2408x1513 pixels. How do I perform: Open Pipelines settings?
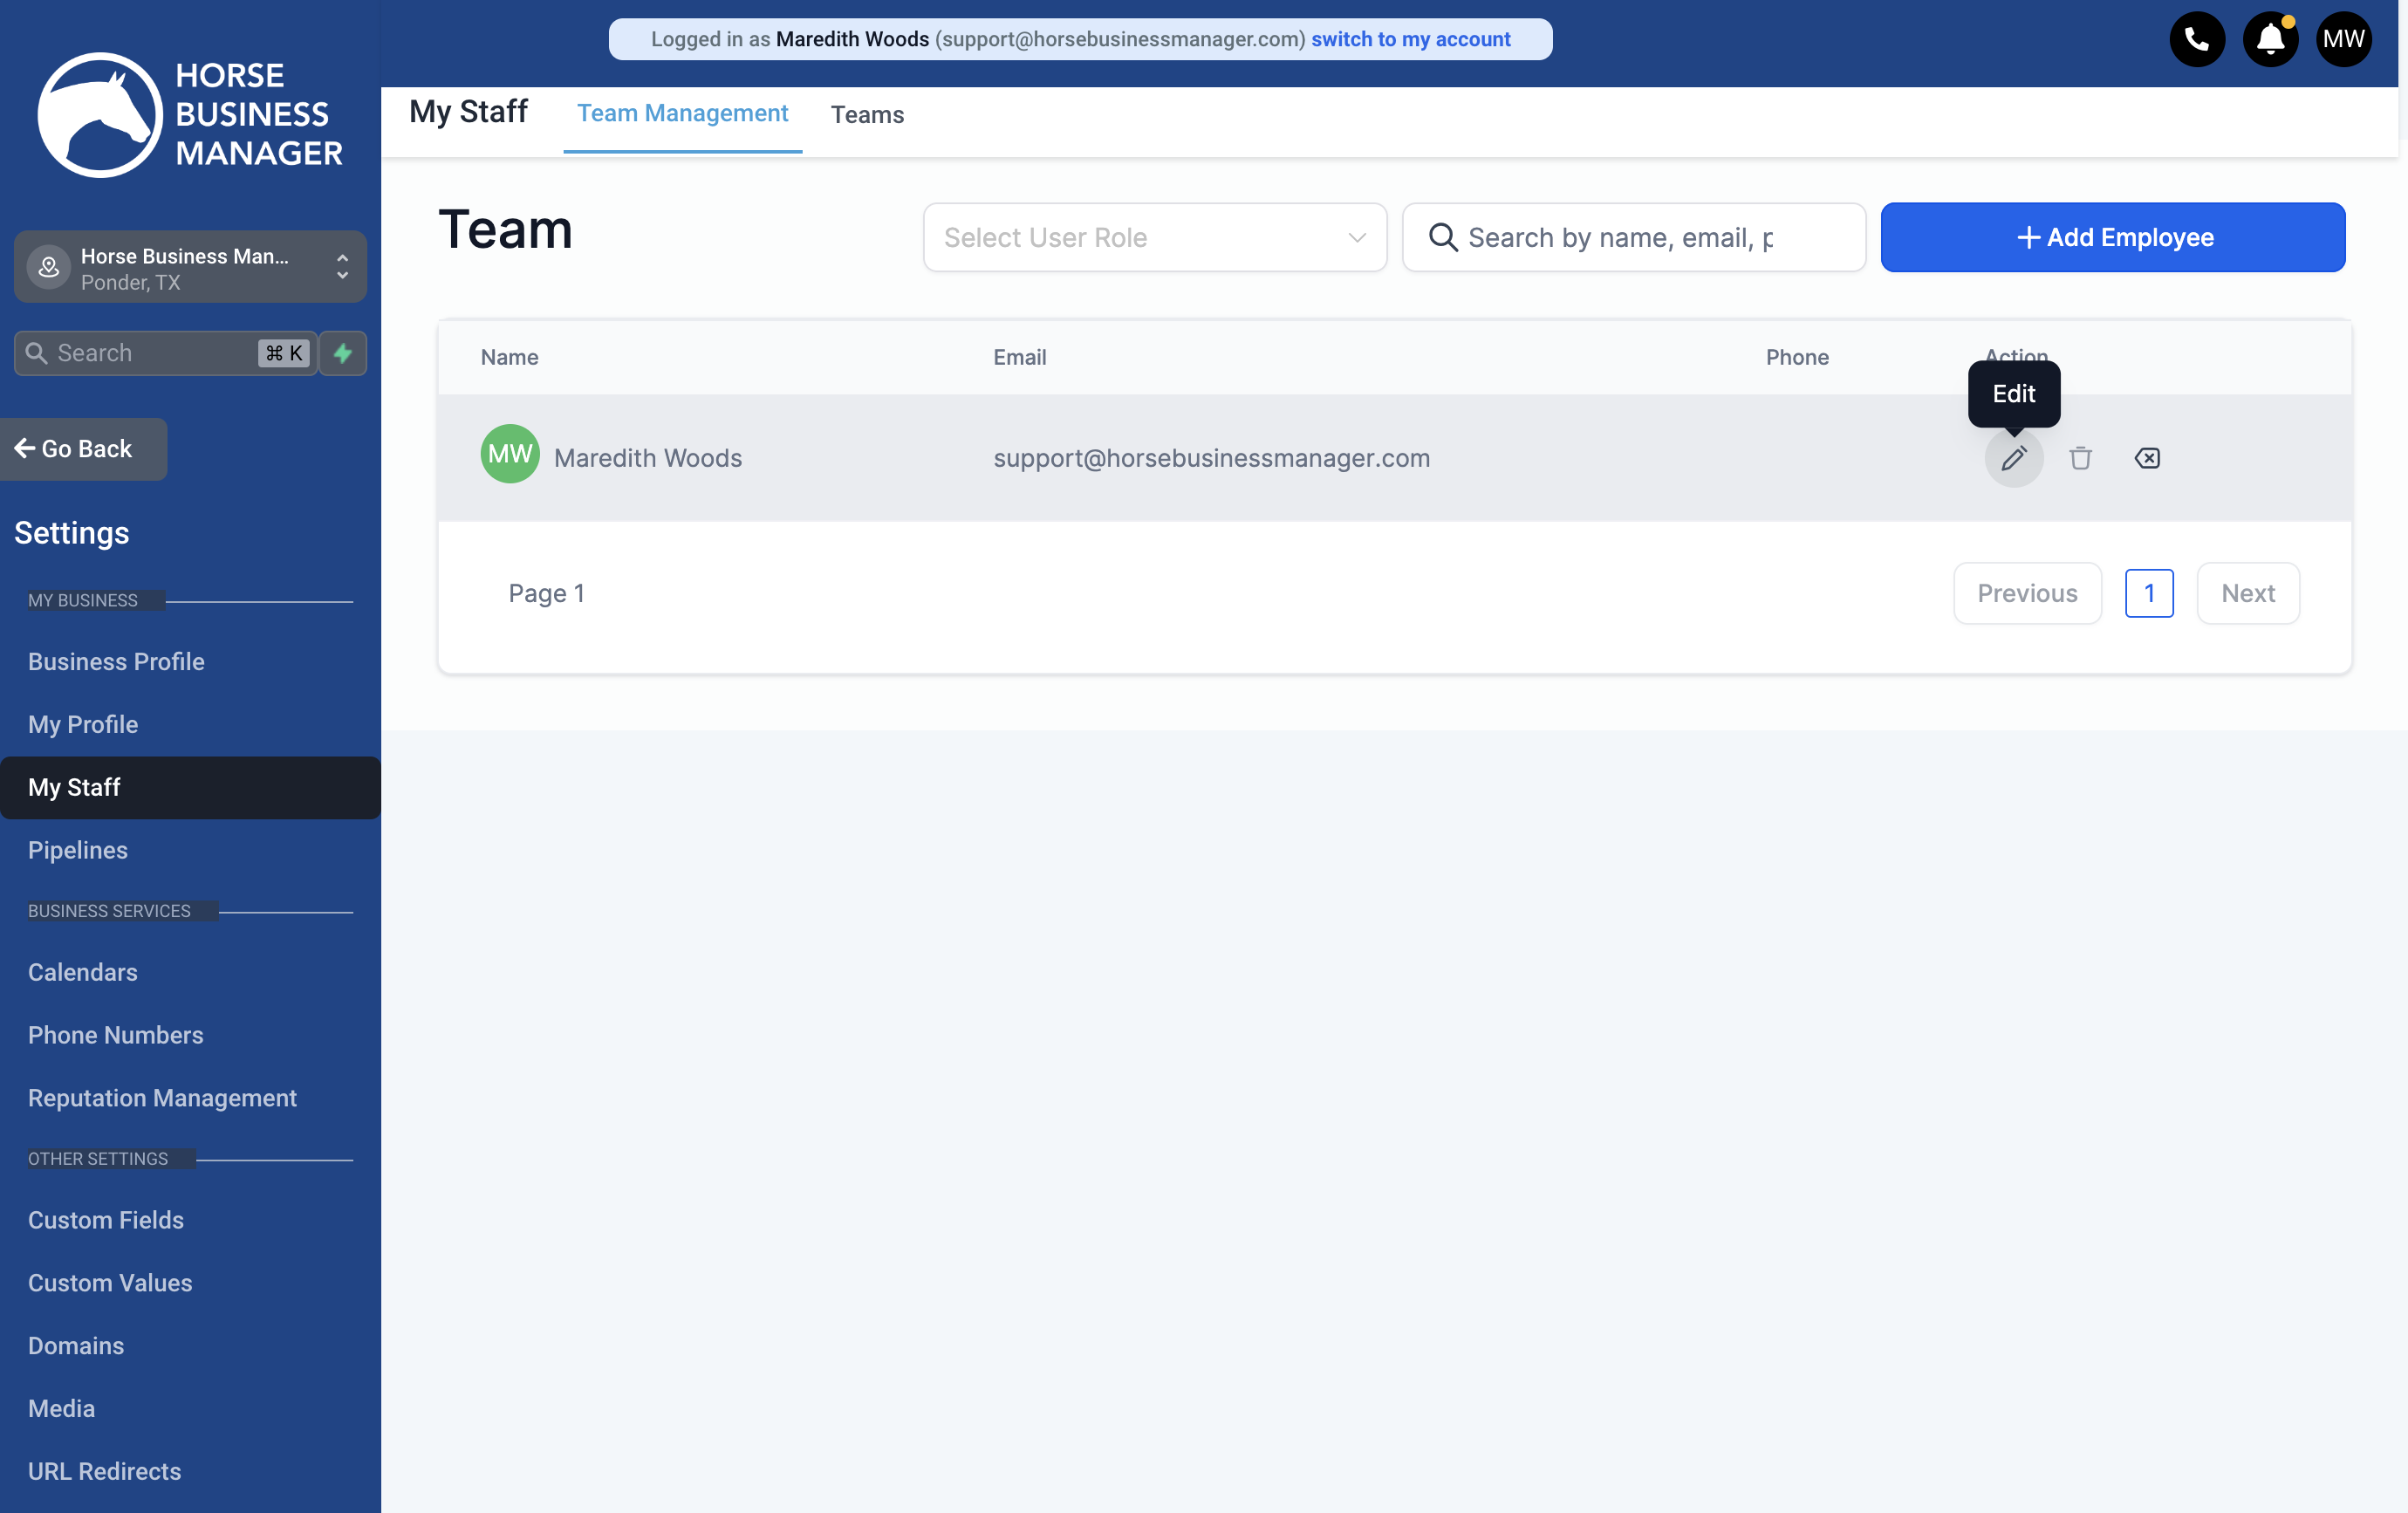78,850
